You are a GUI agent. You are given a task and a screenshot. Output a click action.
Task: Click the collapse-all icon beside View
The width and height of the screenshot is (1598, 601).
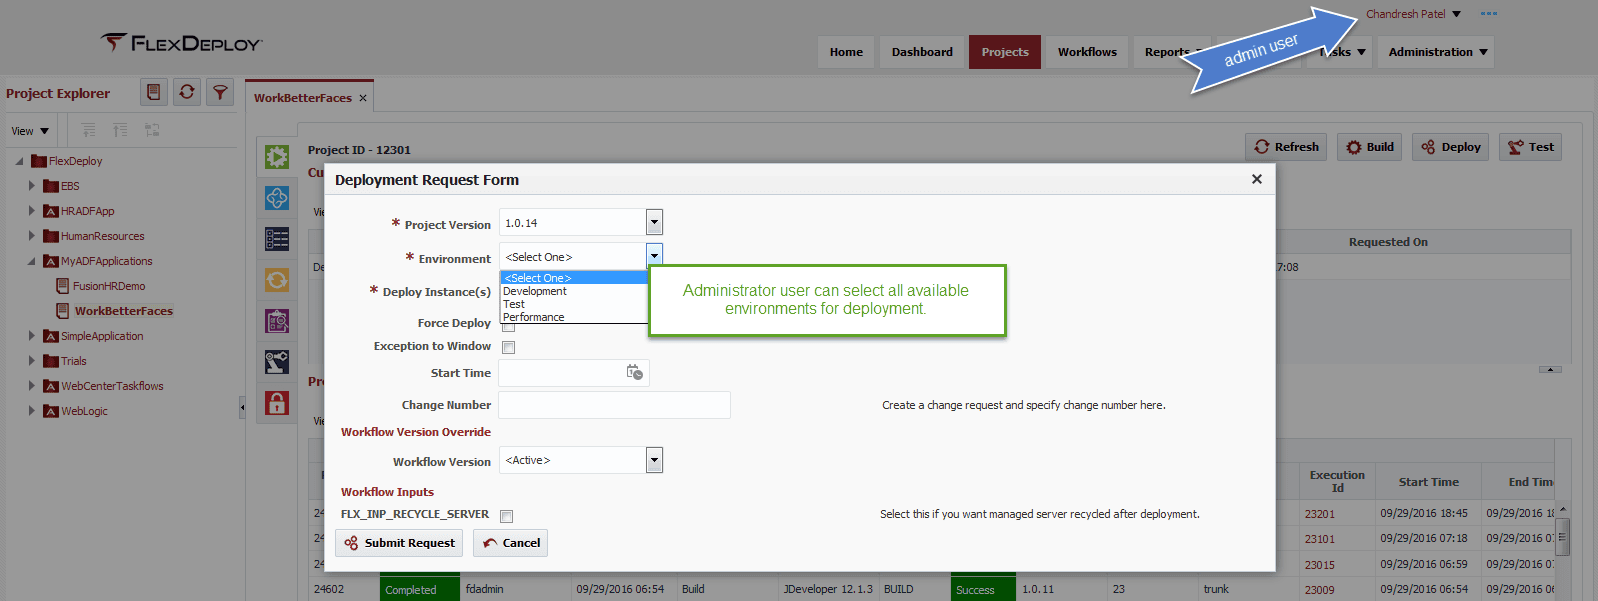[x=120, y=130]
